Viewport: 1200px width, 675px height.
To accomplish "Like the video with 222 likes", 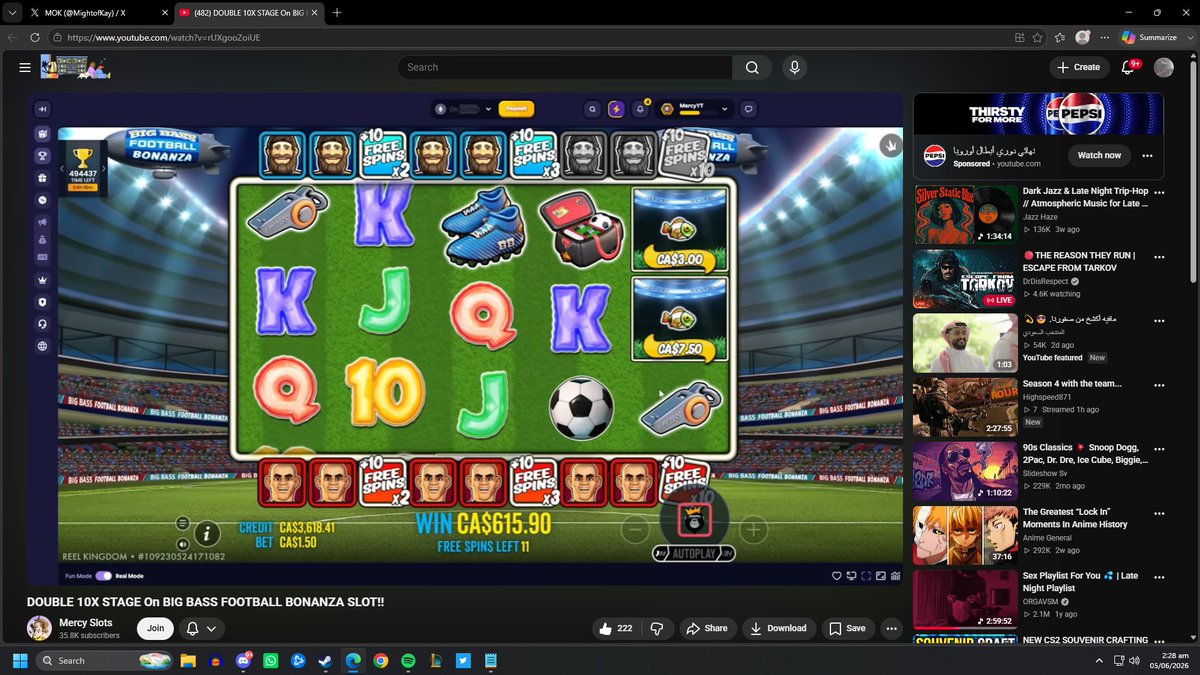I will [616, 628].
